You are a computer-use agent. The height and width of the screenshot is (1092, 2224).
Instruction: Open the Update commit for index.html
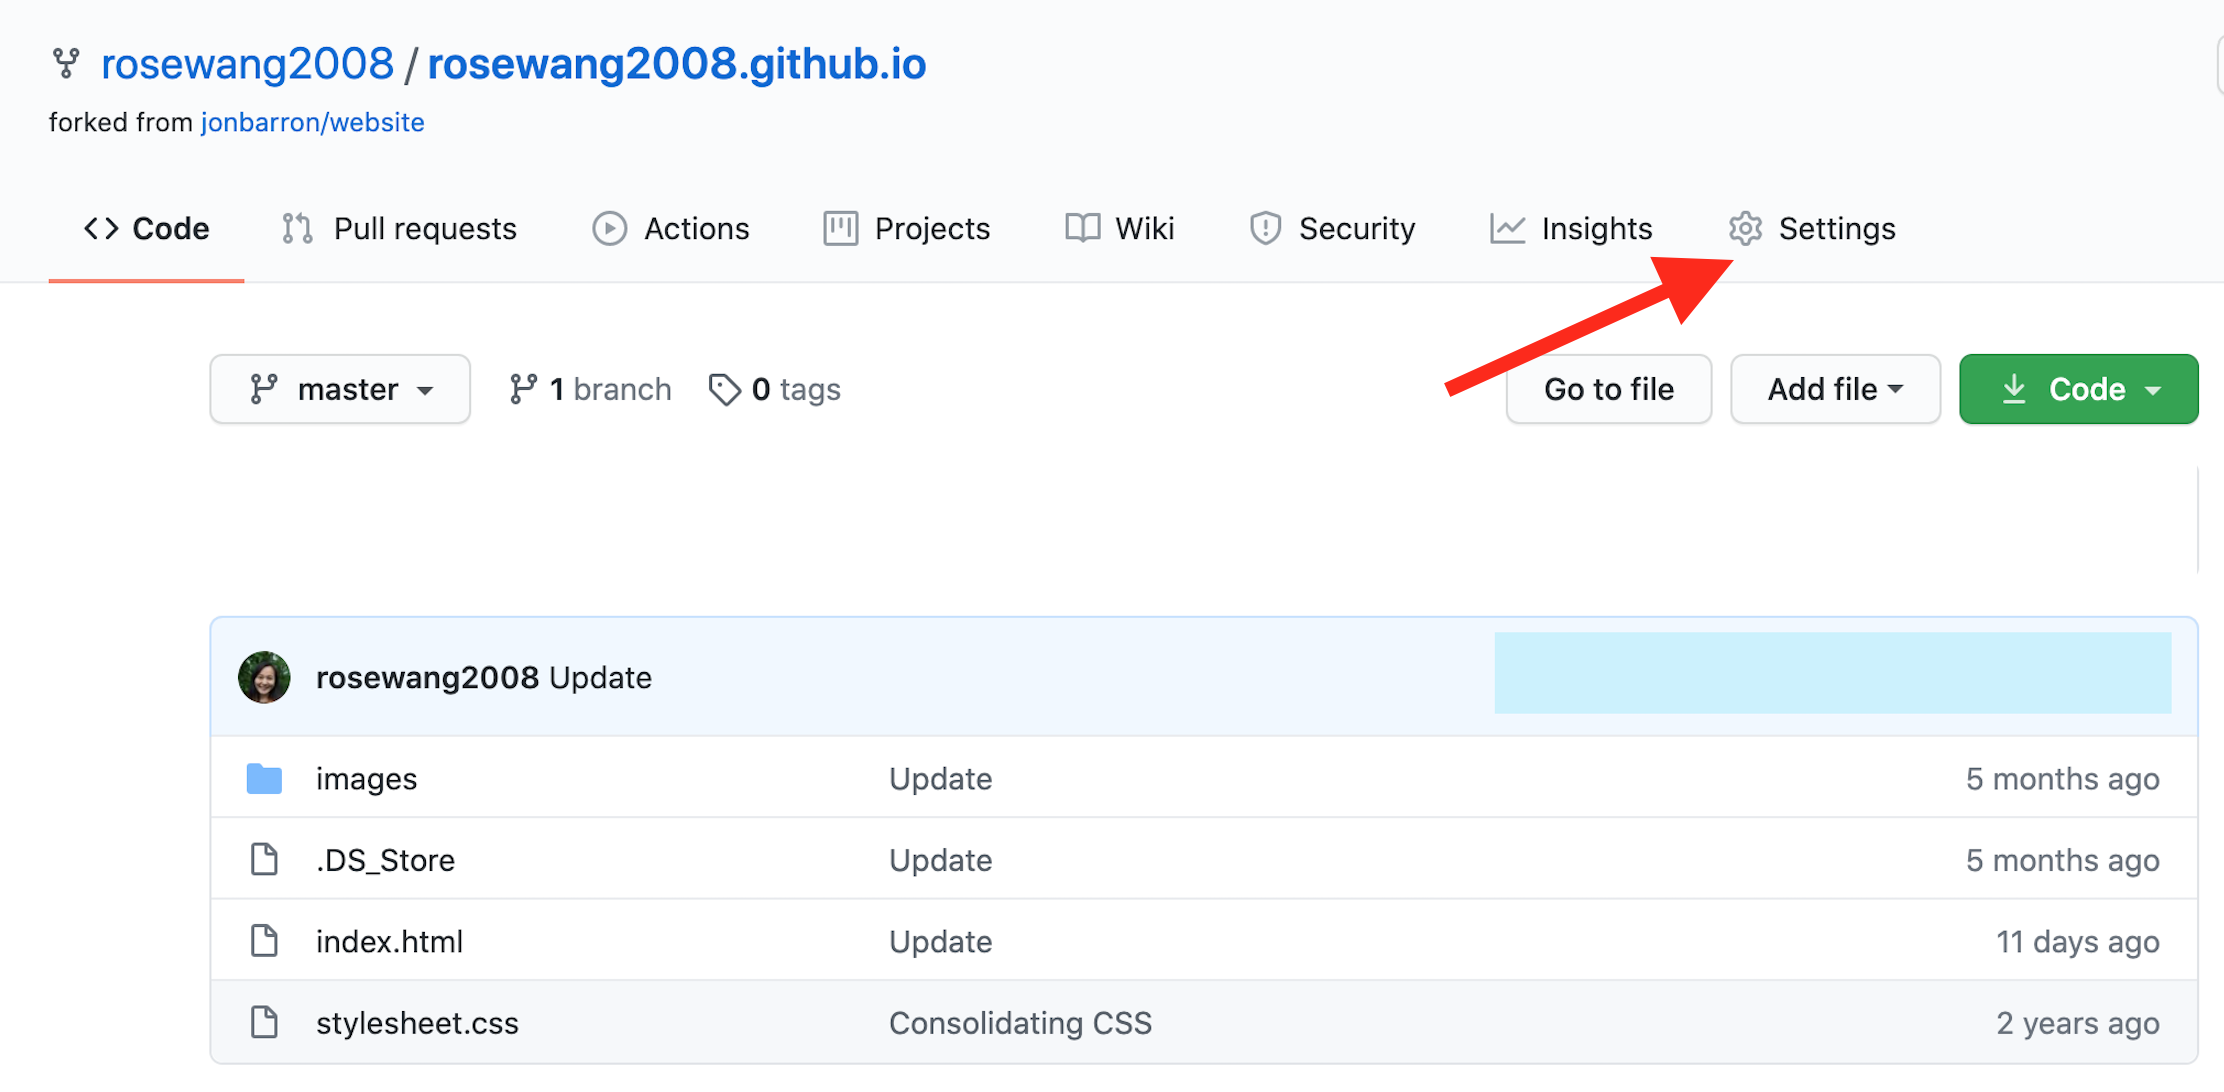pos(940,942)
